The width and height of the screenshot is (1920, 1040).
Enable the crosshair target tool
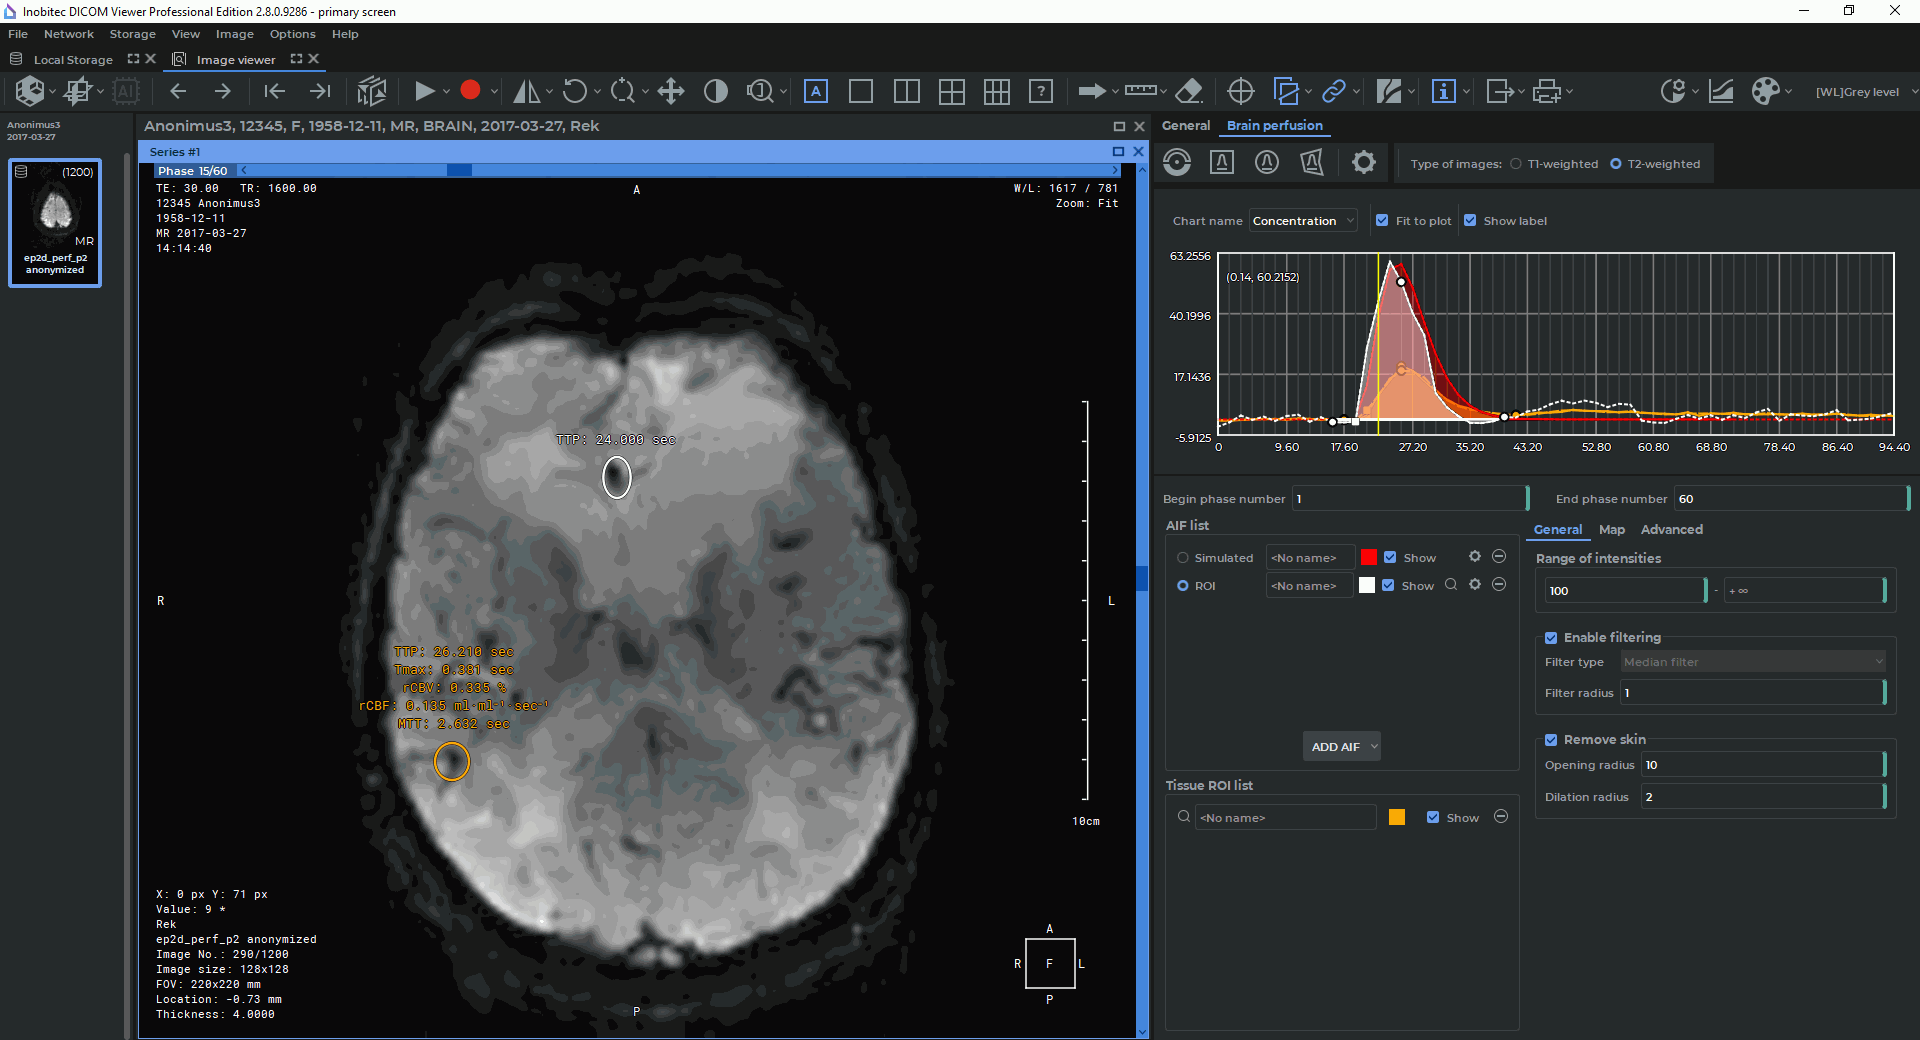point(1241,91)
